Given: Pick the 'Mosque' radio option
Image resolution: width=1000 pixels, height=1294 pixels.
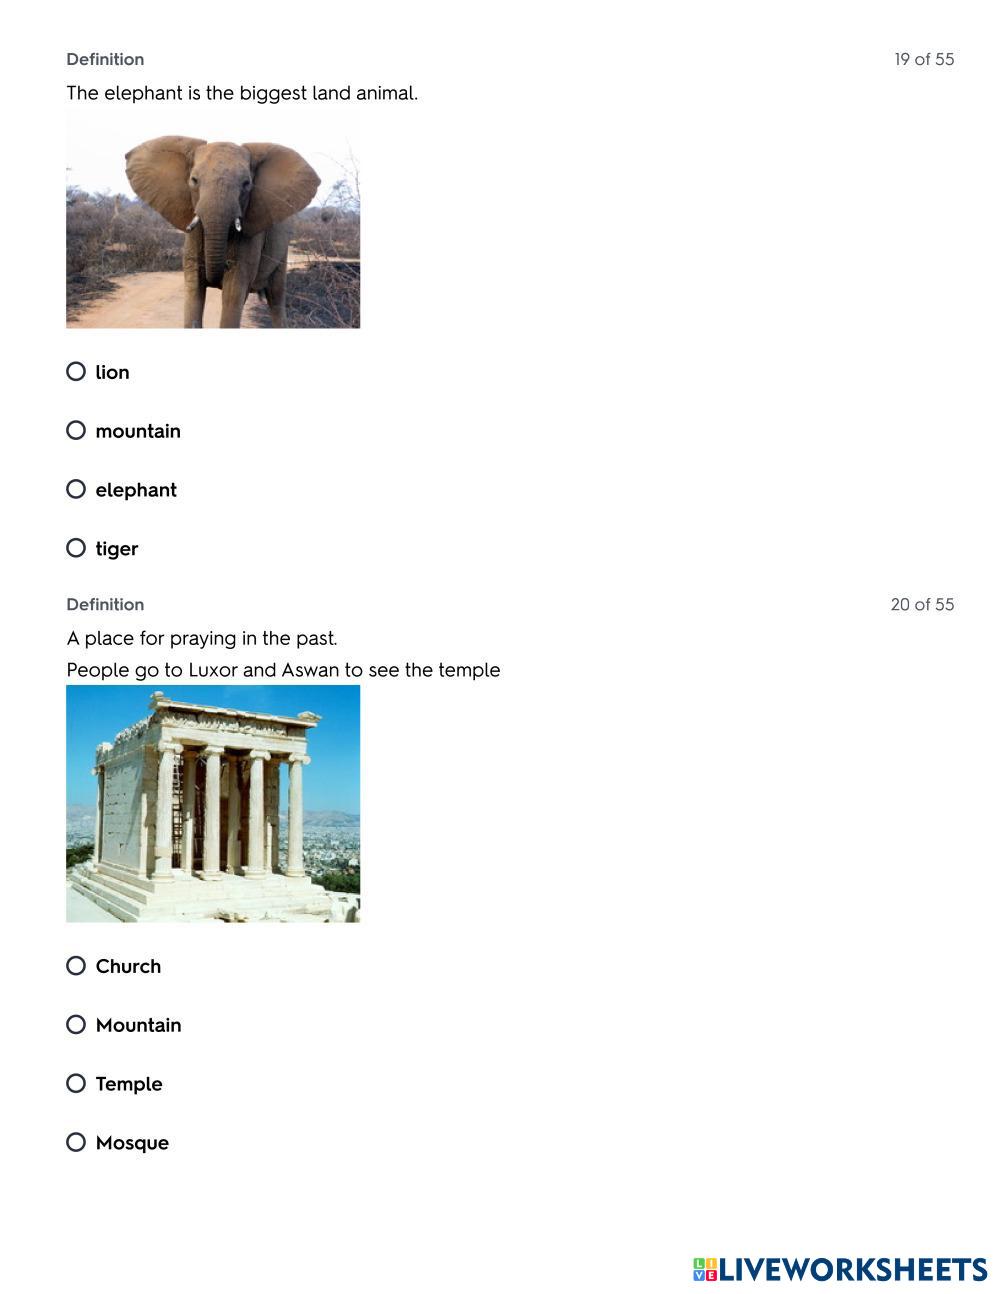Looking at the screenshot, I should click(76, 1142).
